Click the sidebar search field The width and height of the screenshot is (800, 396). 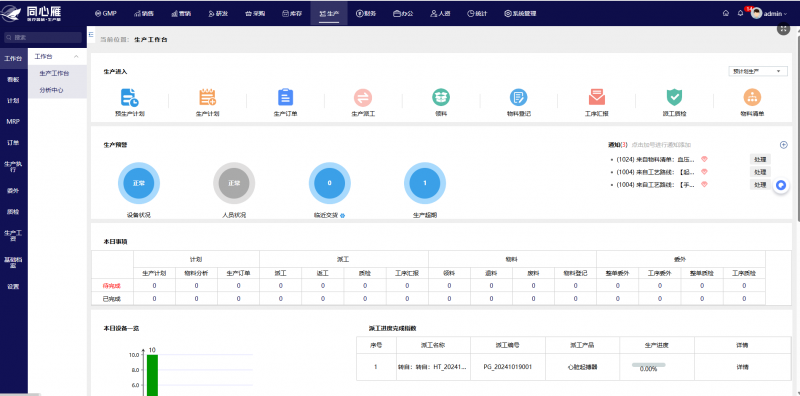point(43,37)
